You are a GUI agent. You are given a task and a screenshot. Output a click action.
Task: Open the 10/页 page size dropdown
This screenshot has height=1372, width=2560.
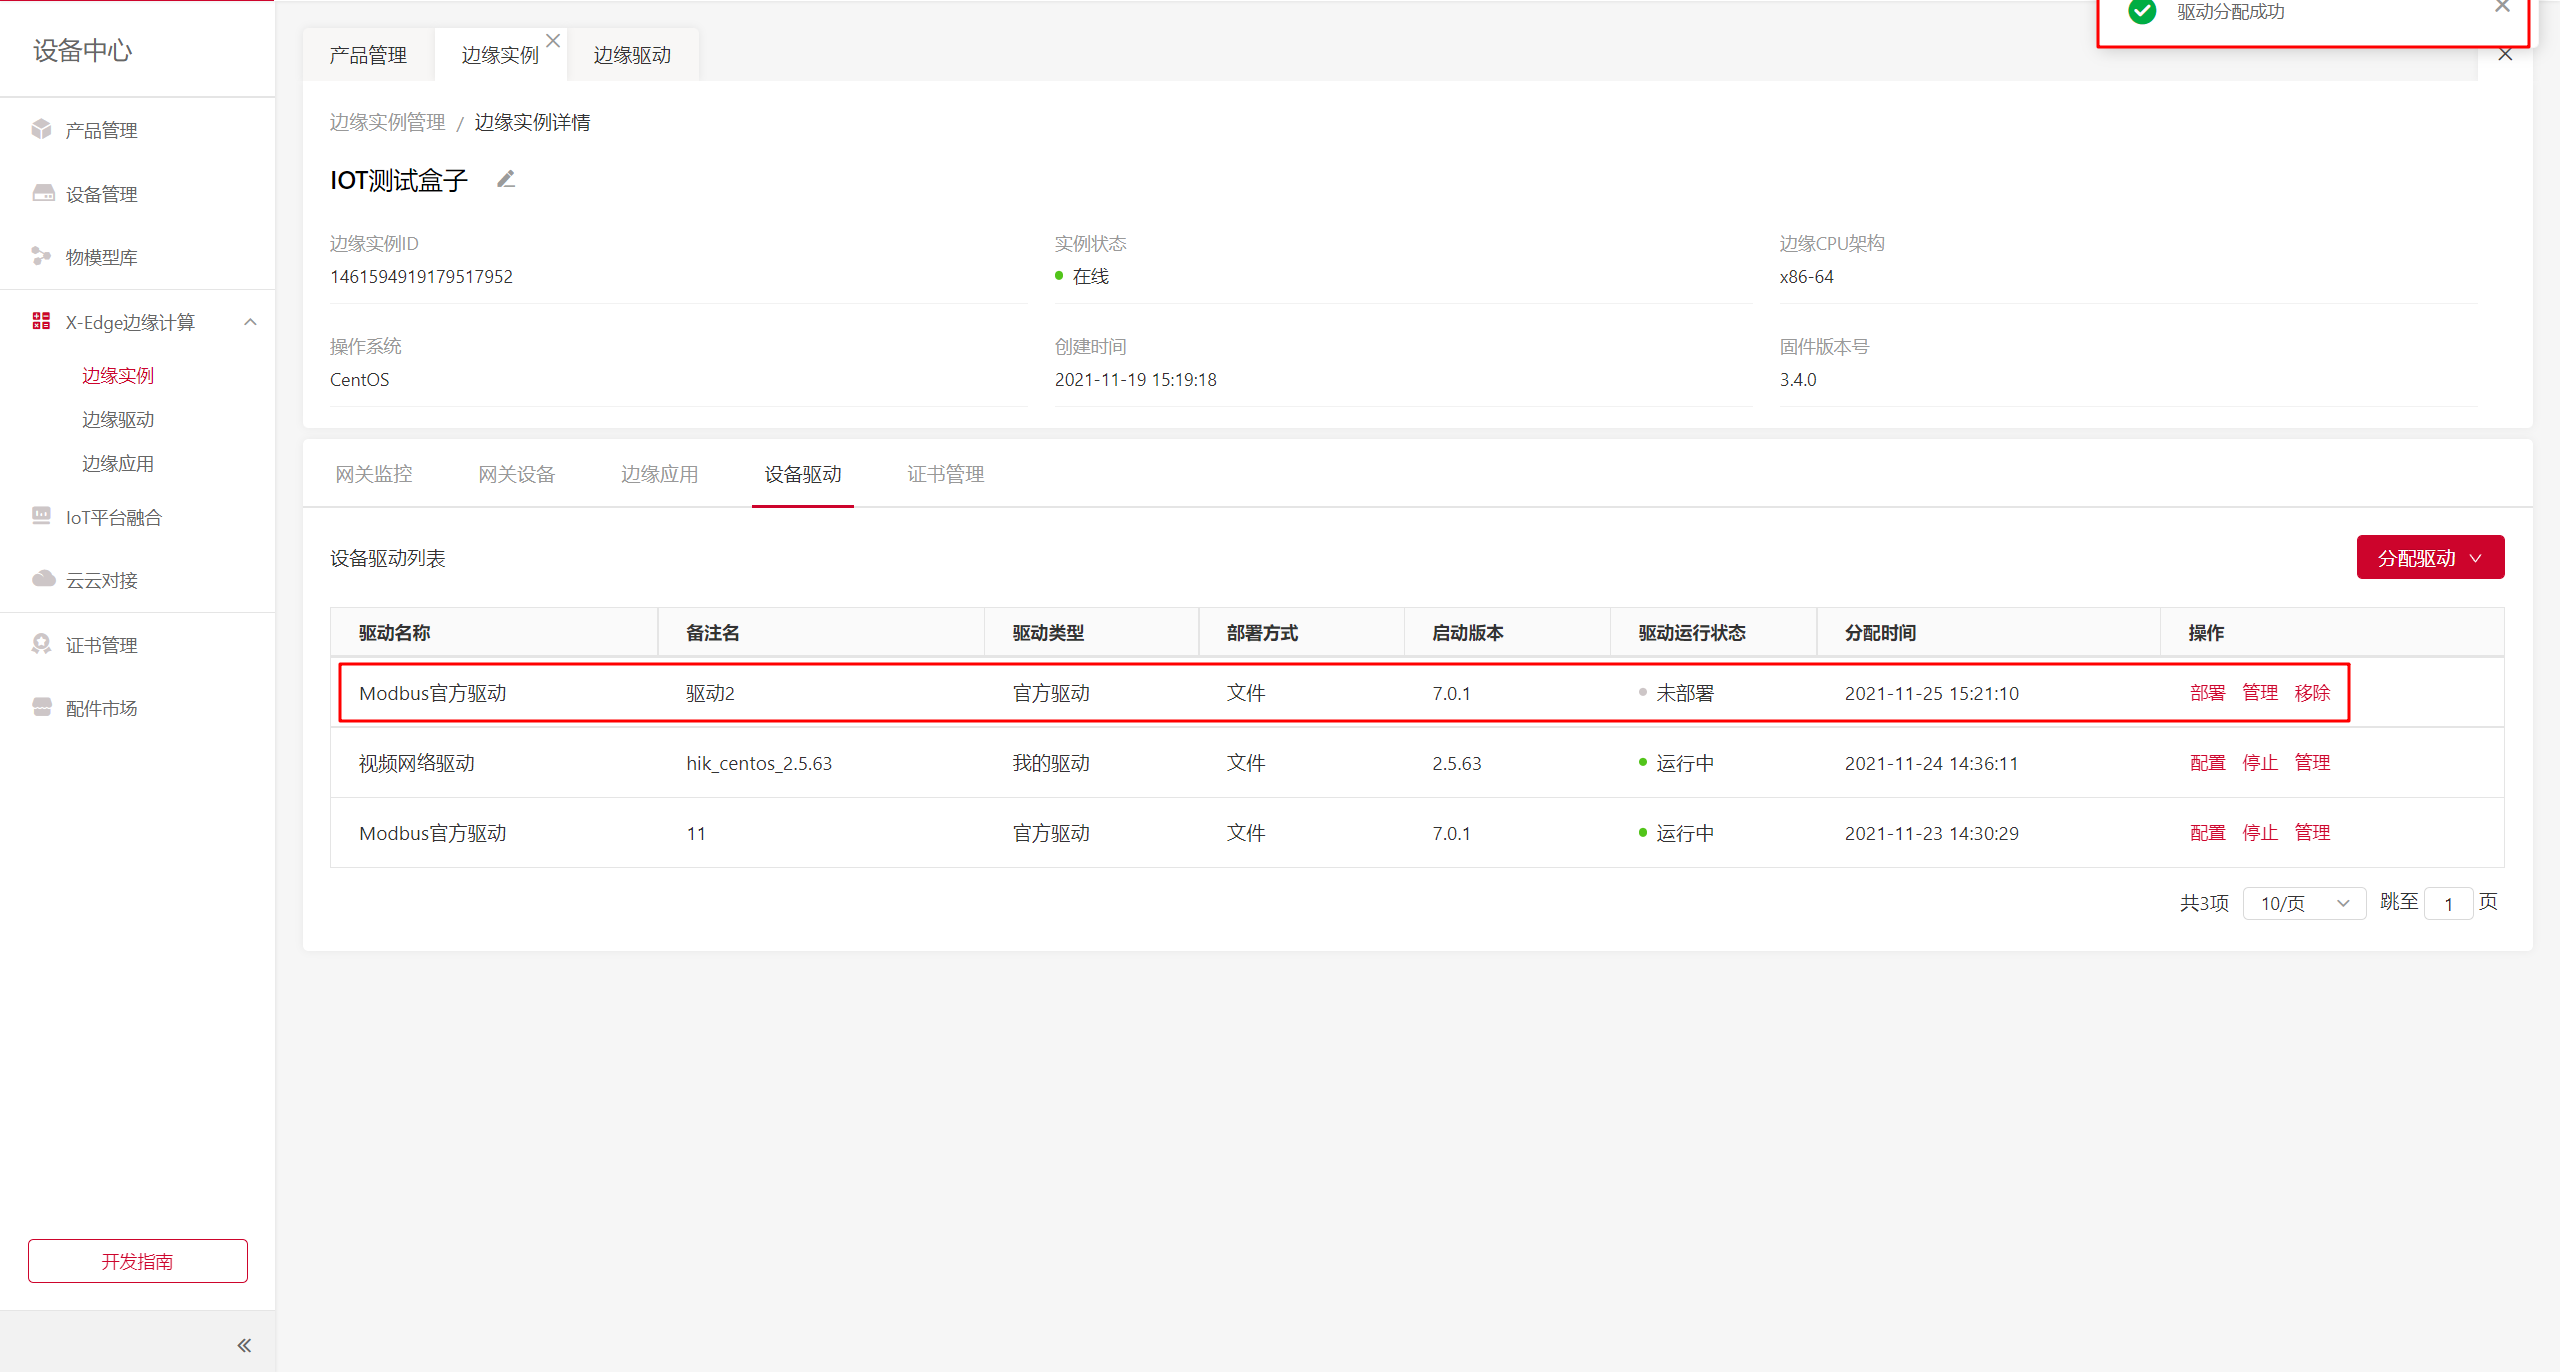tap(2303, 903)
